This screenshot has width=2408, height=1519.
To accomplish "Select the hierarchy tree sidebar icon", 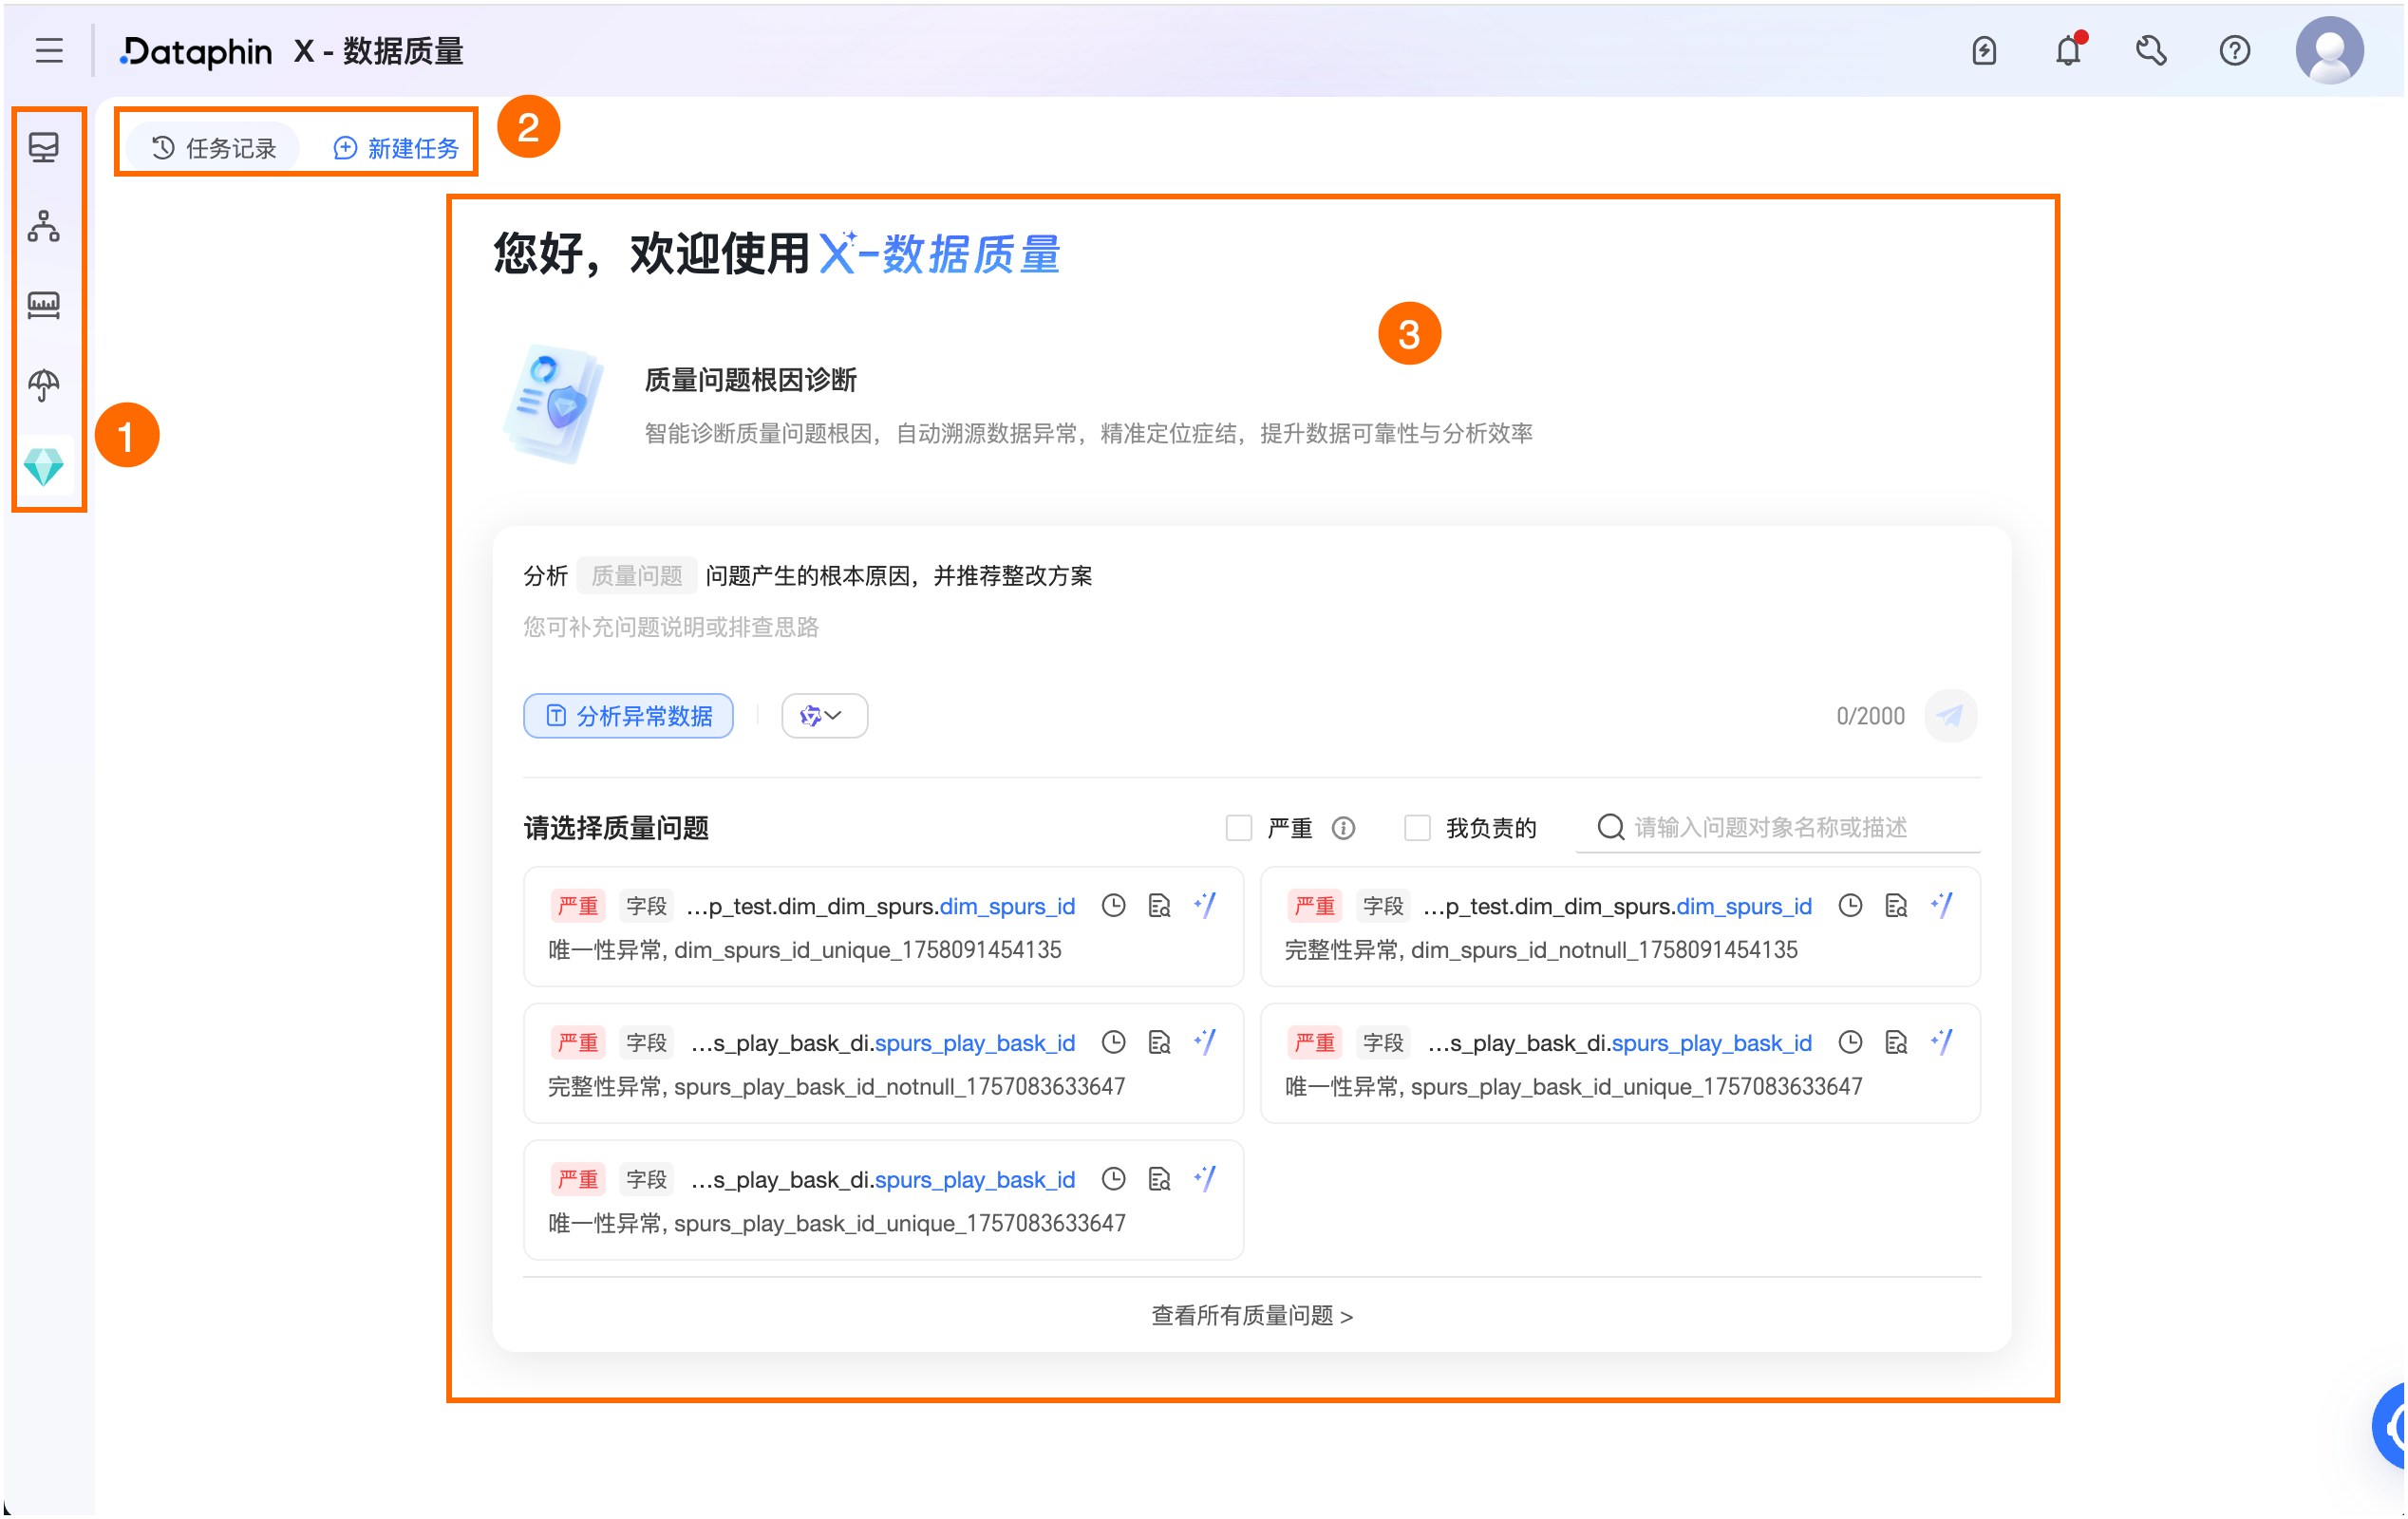I will point(44,226).
